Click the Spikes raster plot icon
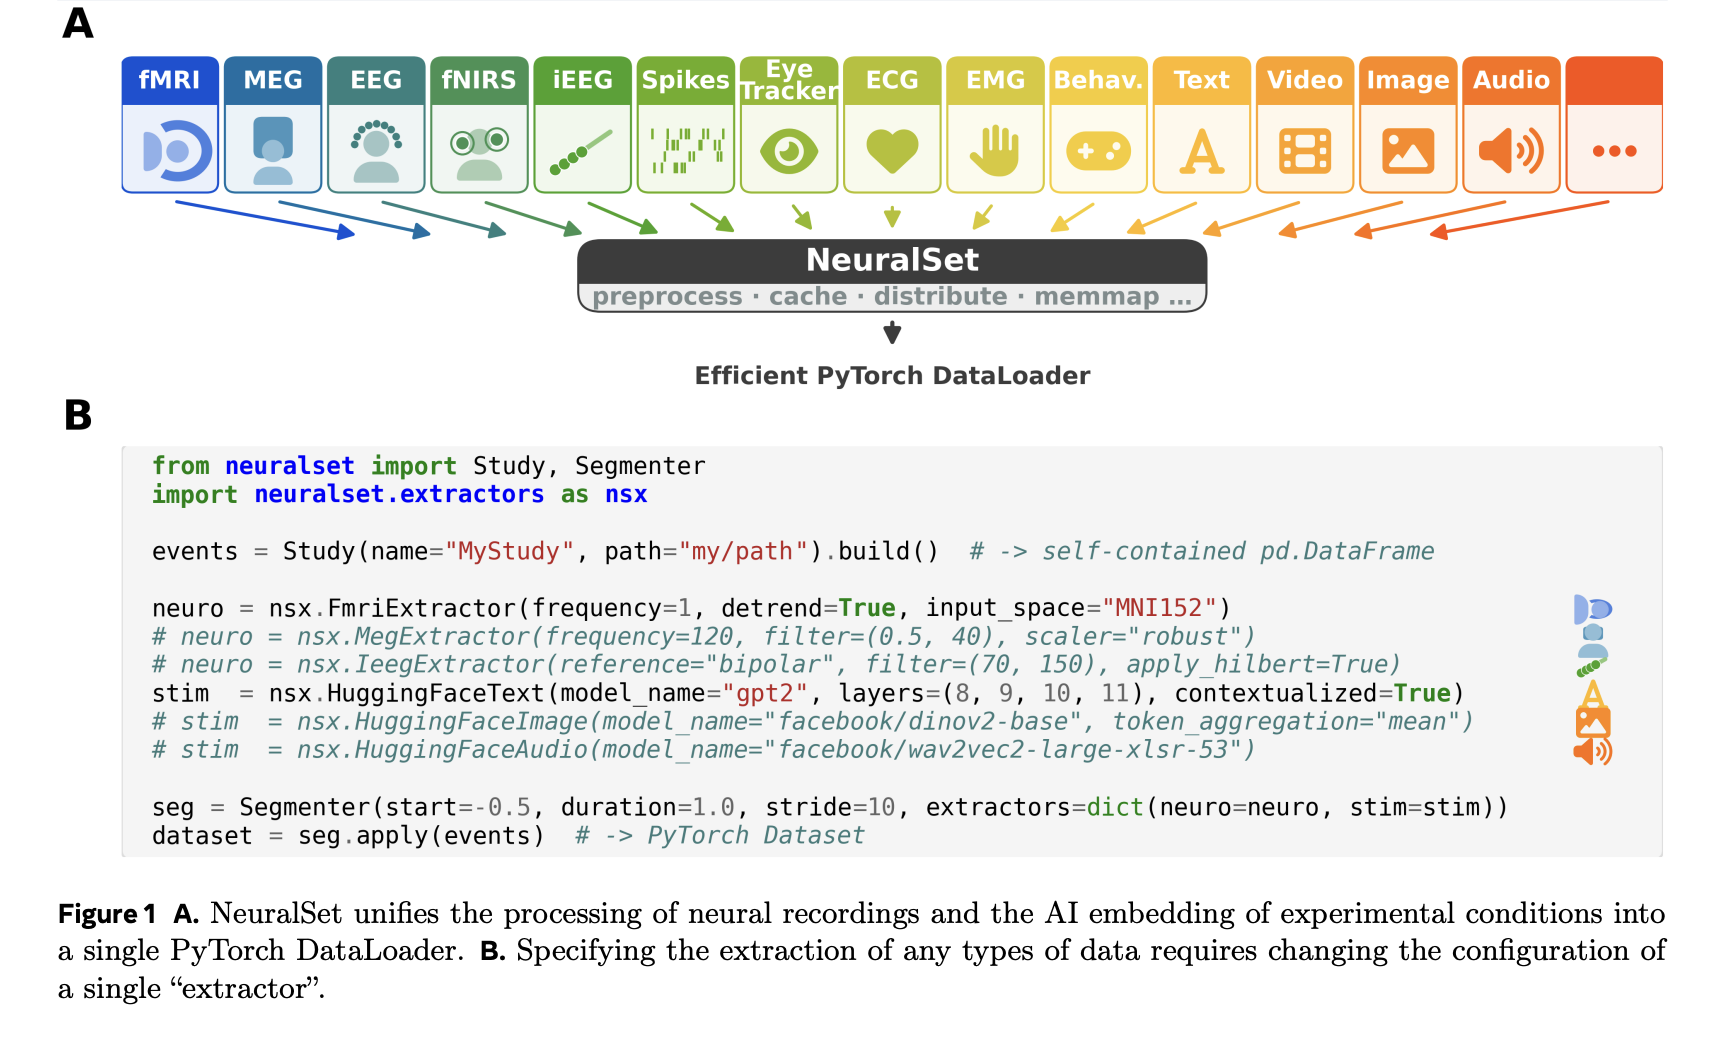This screenshot has width=1736, height=1044. 685,148
